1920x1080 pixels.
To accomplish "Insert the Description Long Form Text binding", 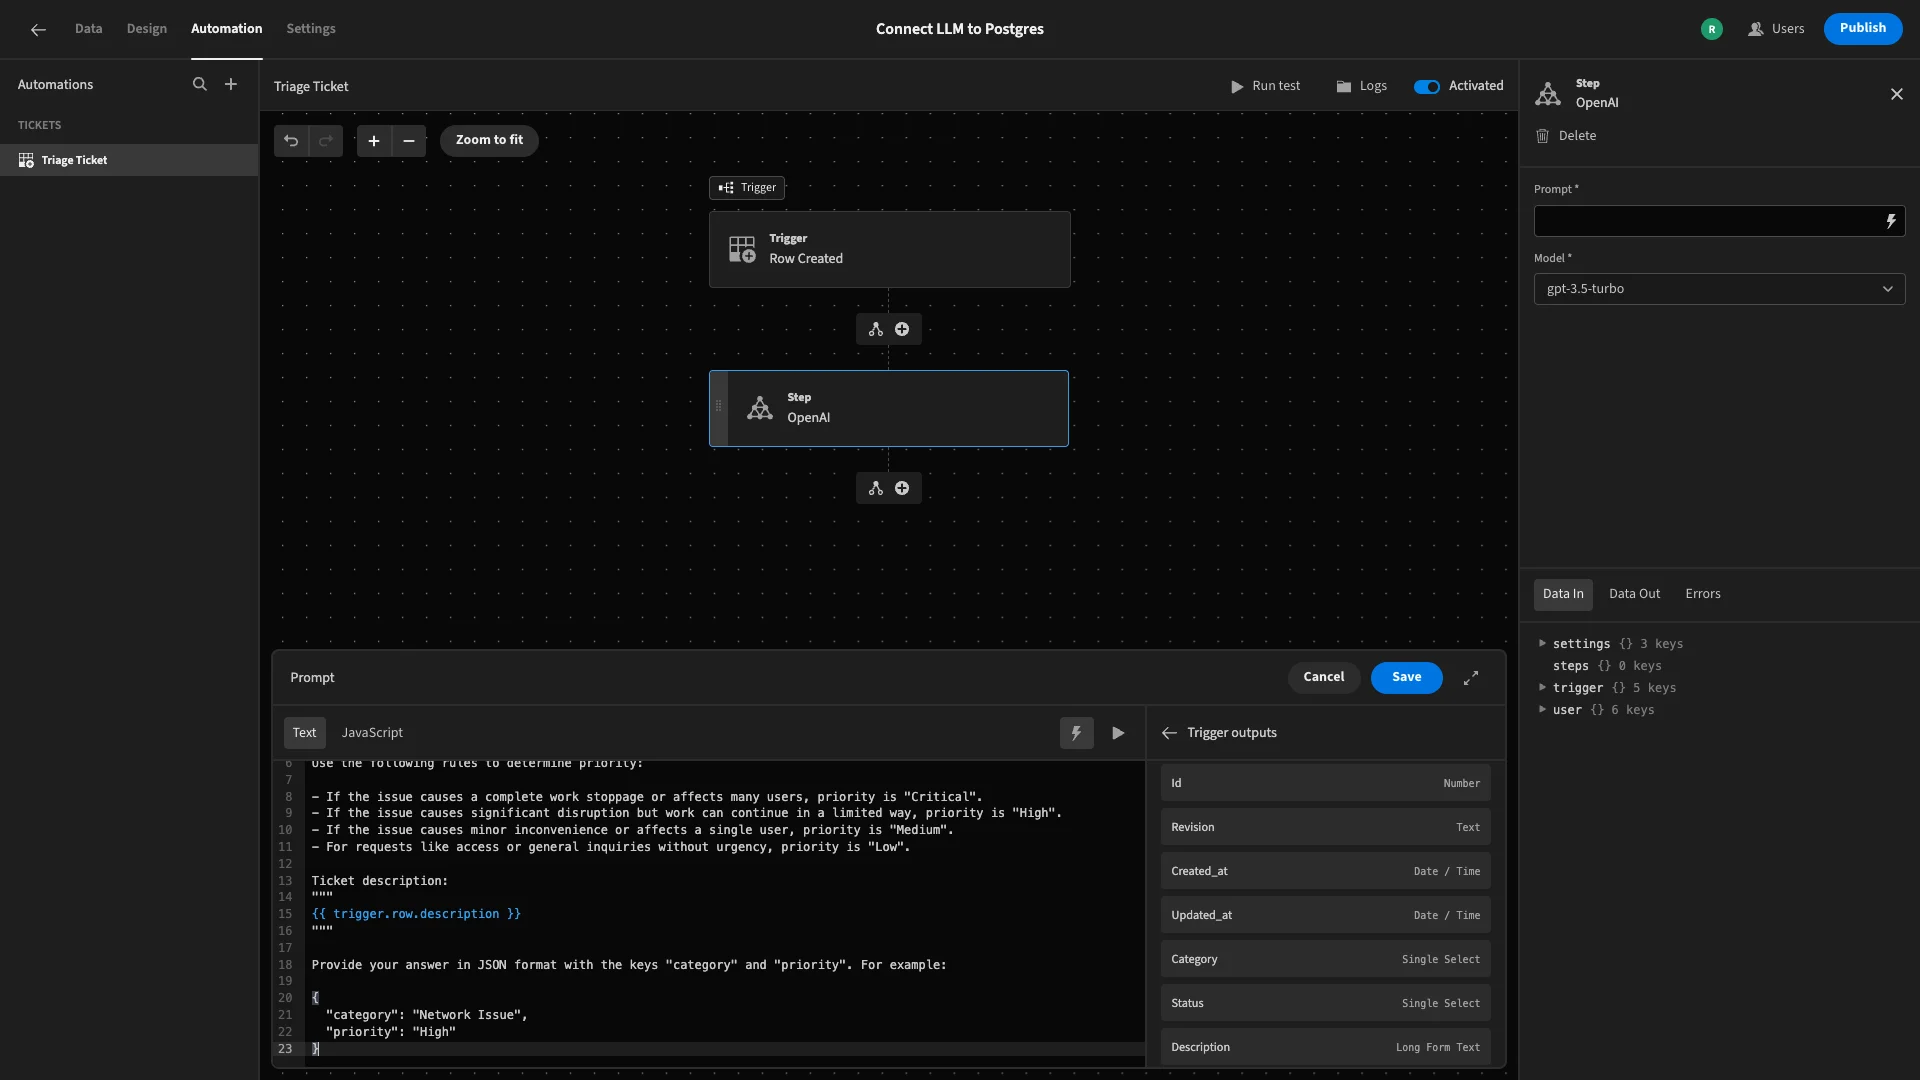I will pos(1325,1047).
